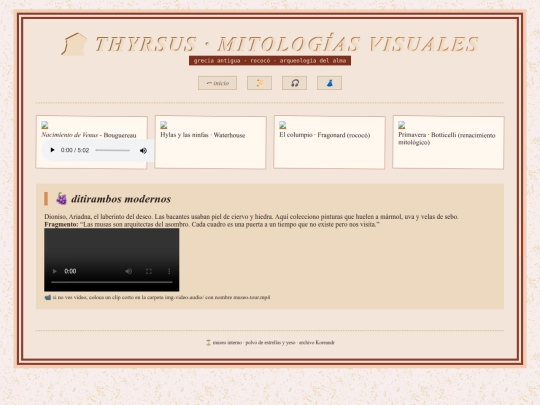
Task: Select Hylas y las ninfas · Waterhouse caption
Action: [202, 135]
